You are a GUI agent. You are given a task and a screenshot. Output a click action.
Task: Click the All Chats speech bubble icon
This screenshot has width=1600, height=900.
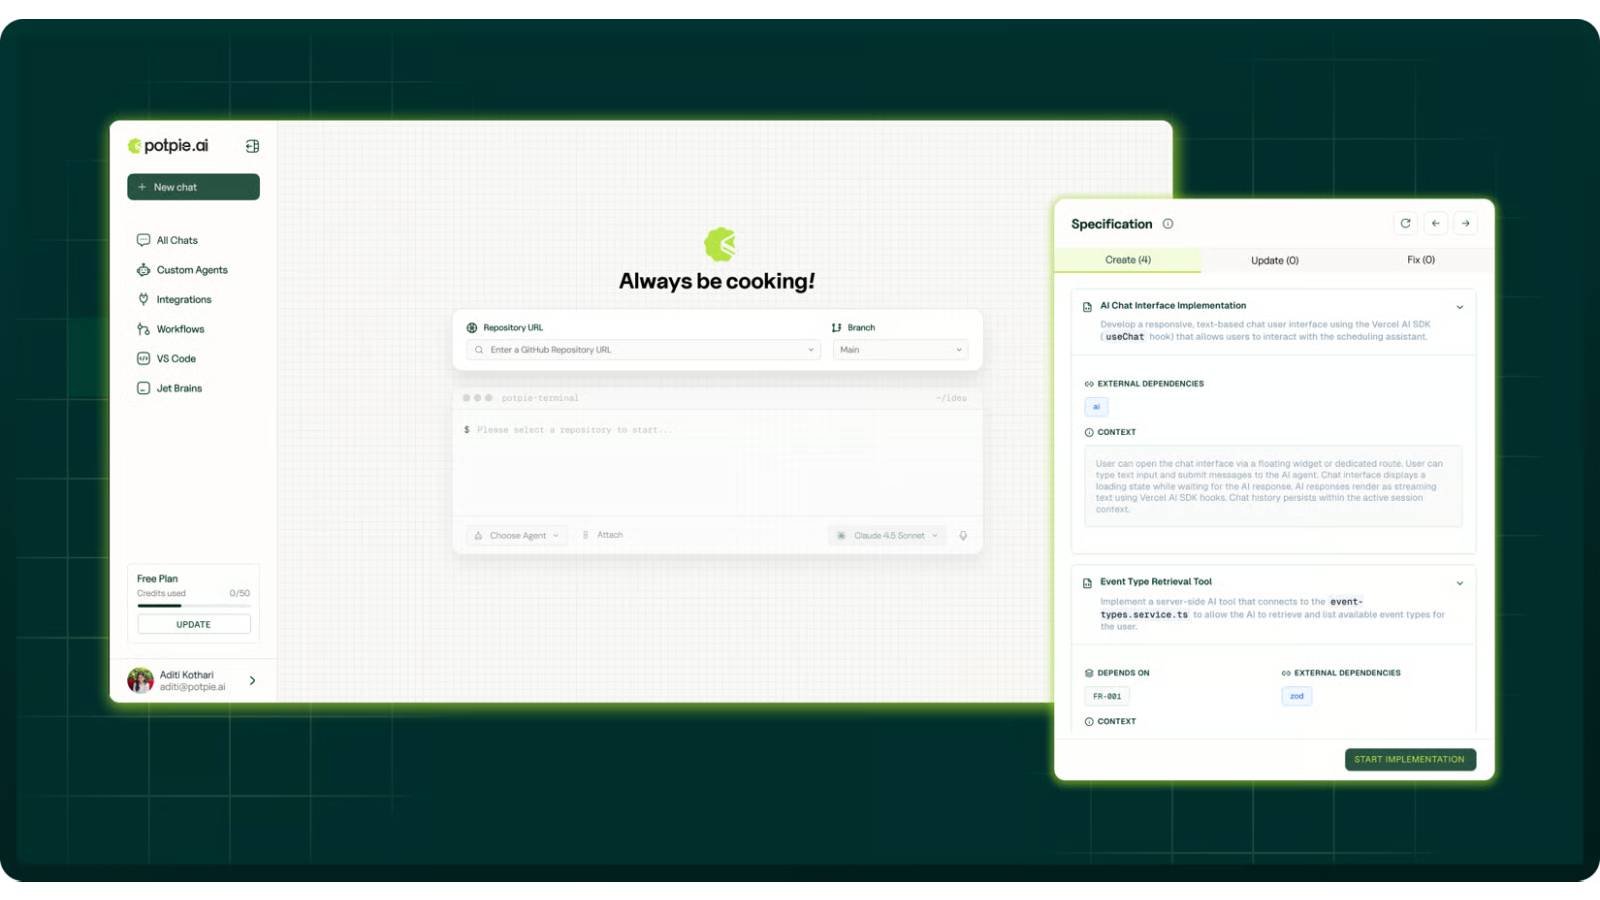point(143,240)
